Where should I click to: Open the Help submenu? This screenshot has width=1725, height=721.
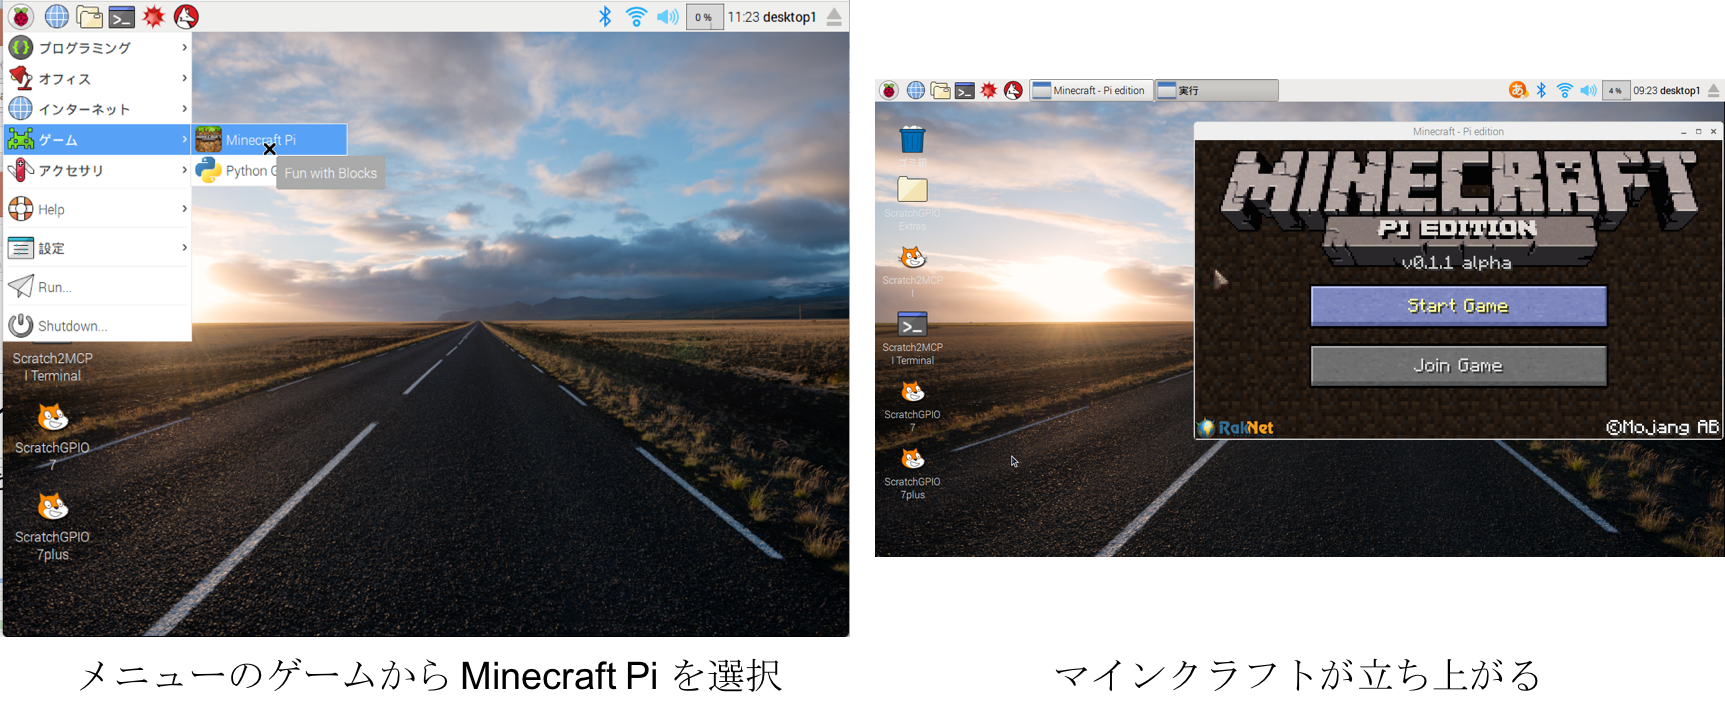pos(98,209)
